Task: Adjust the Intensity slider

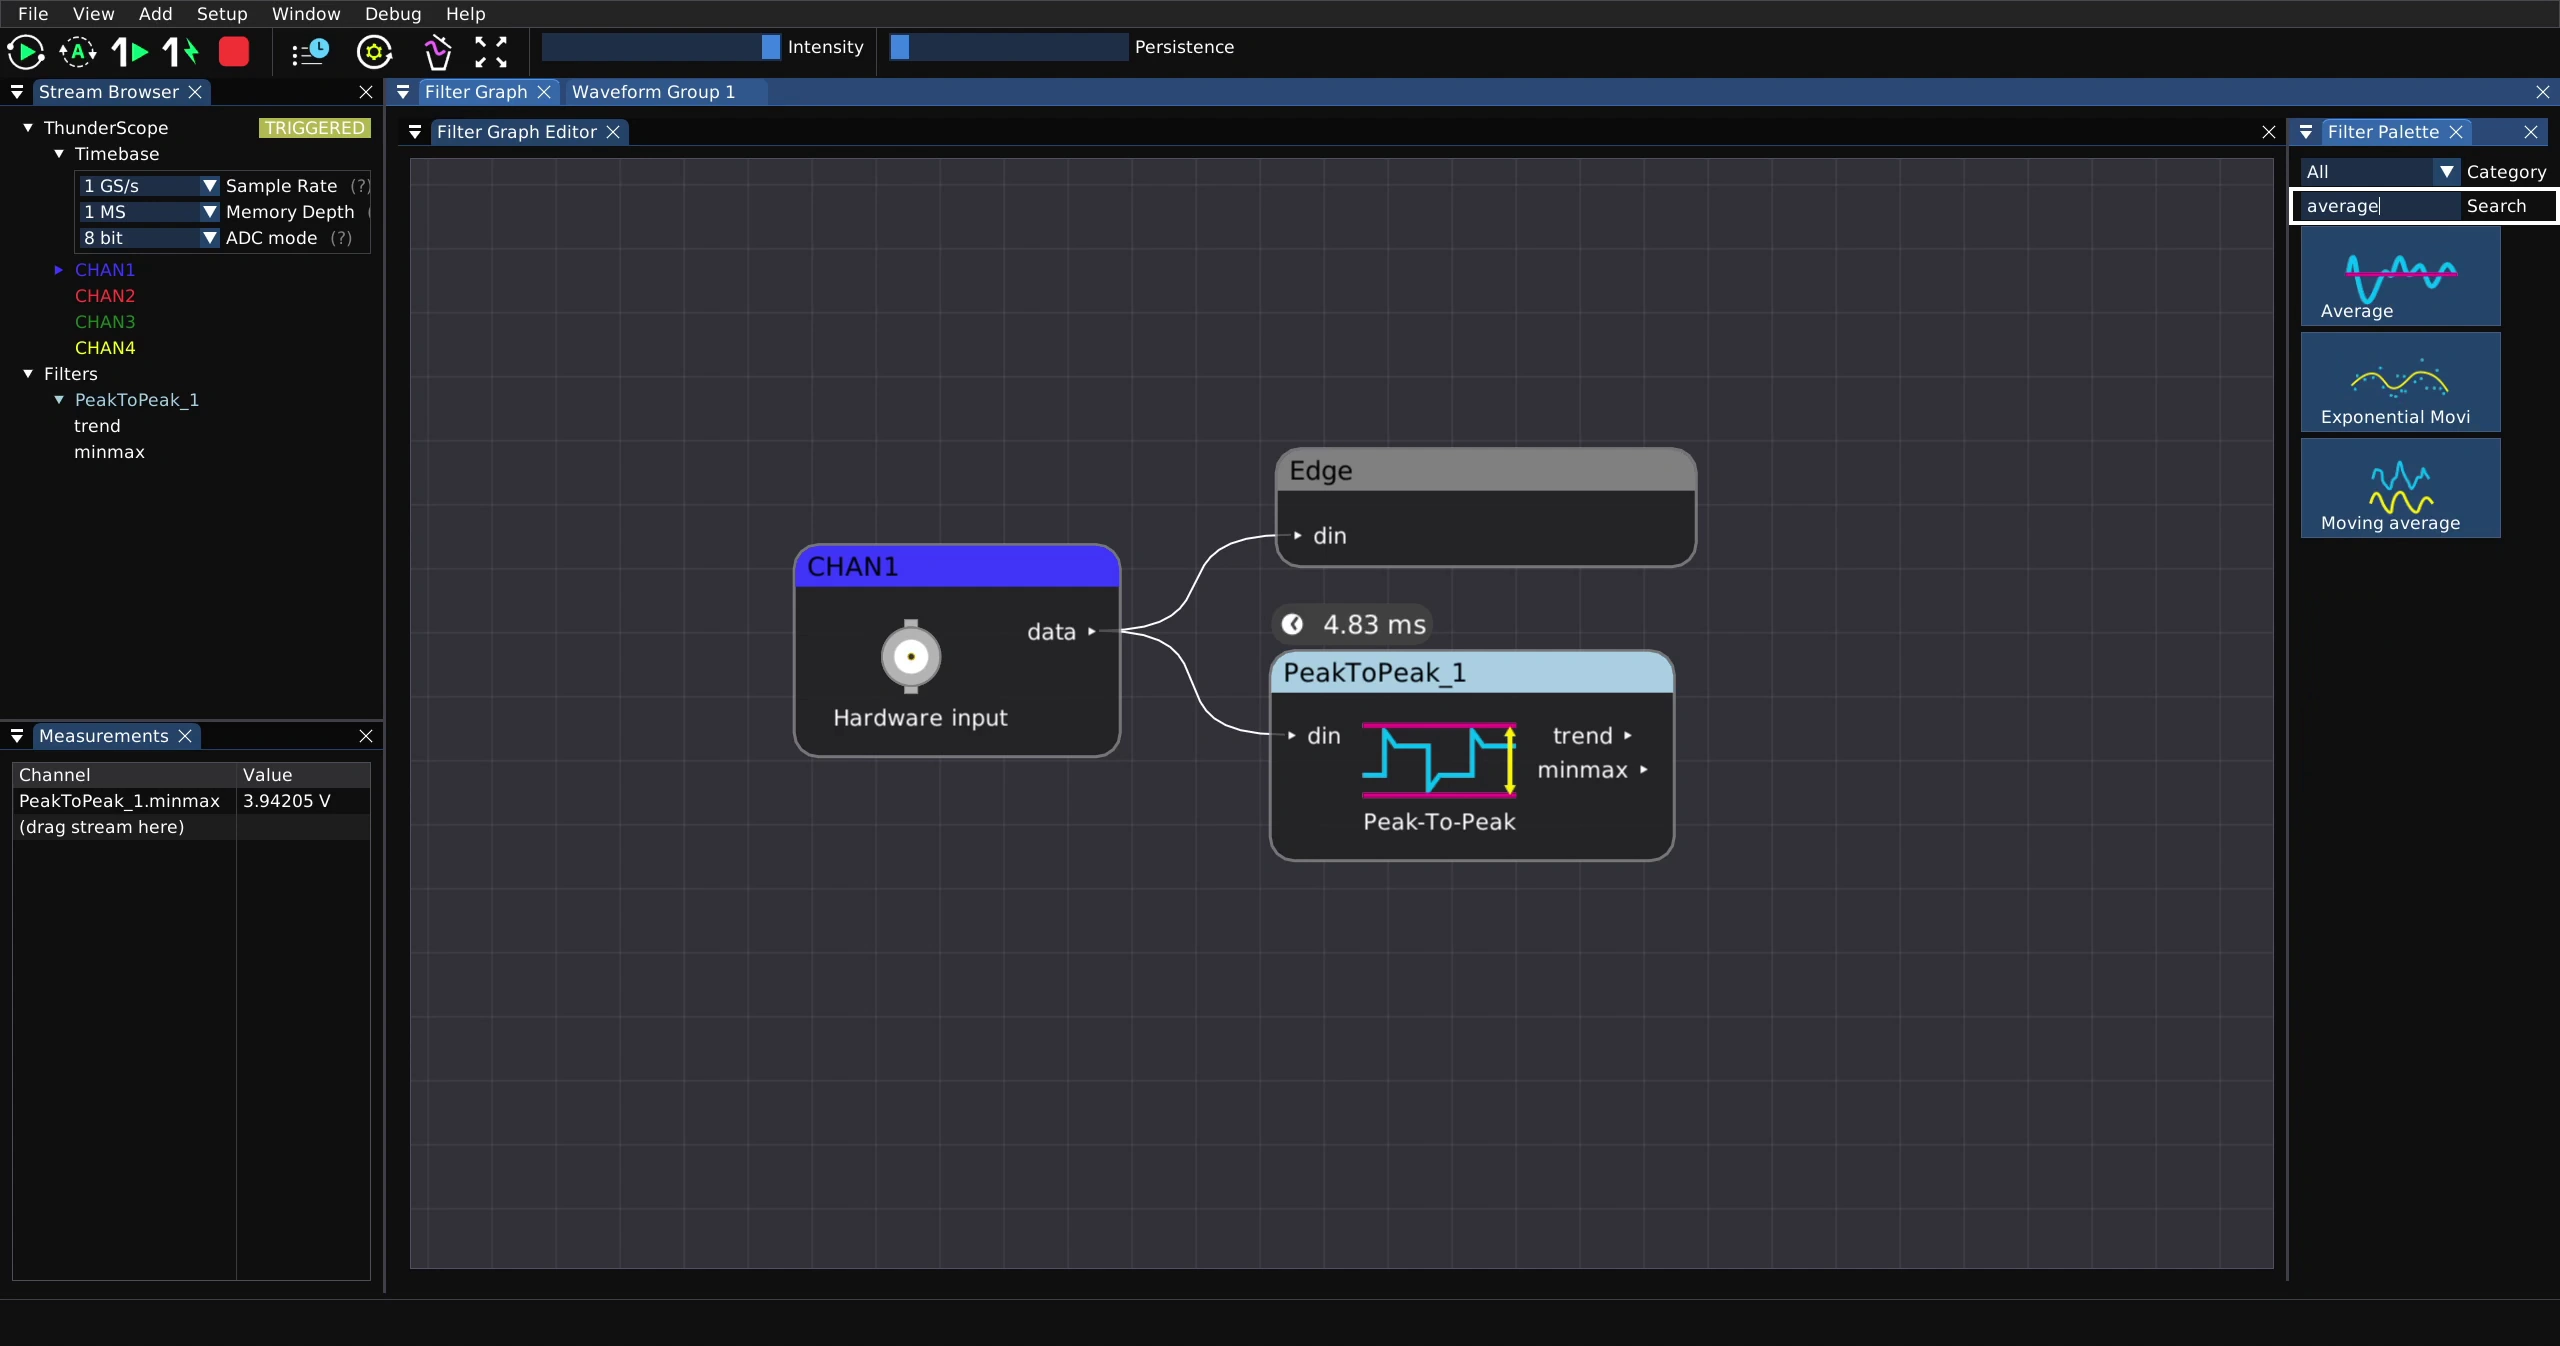Action: (x=661, y=47)
